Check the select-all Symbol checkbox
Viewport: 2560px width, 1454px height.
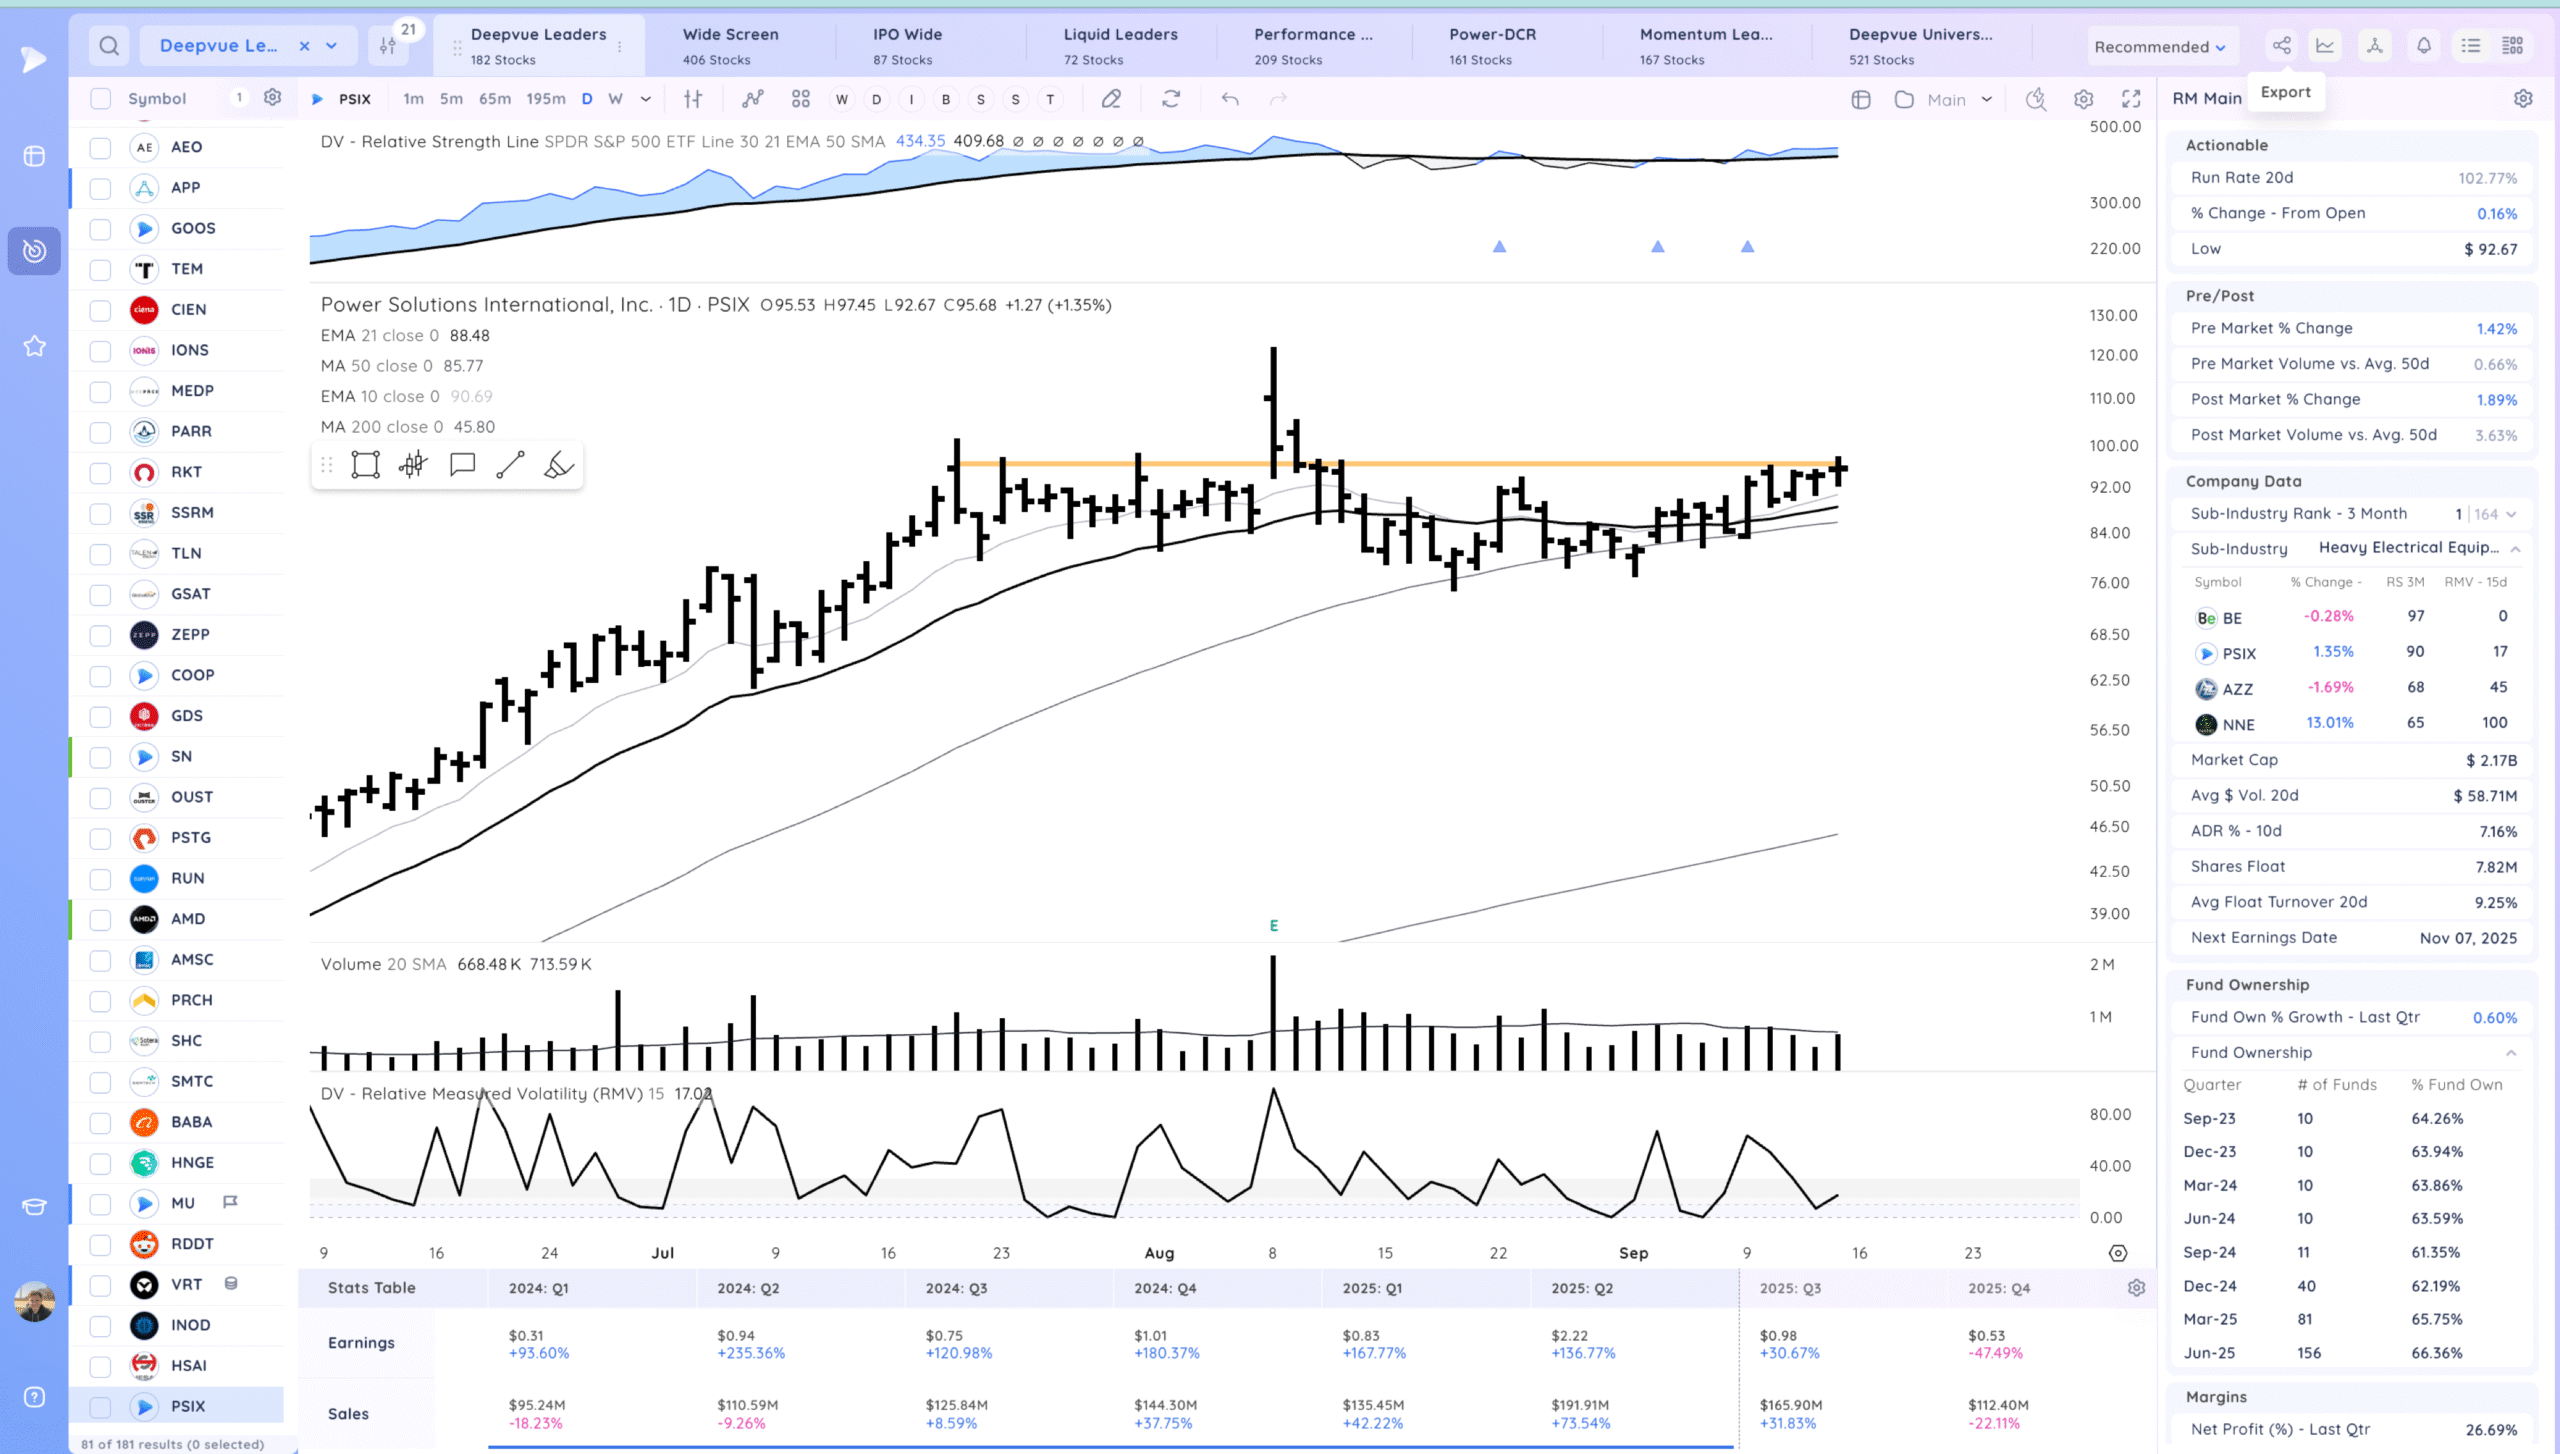click(100, 98)
